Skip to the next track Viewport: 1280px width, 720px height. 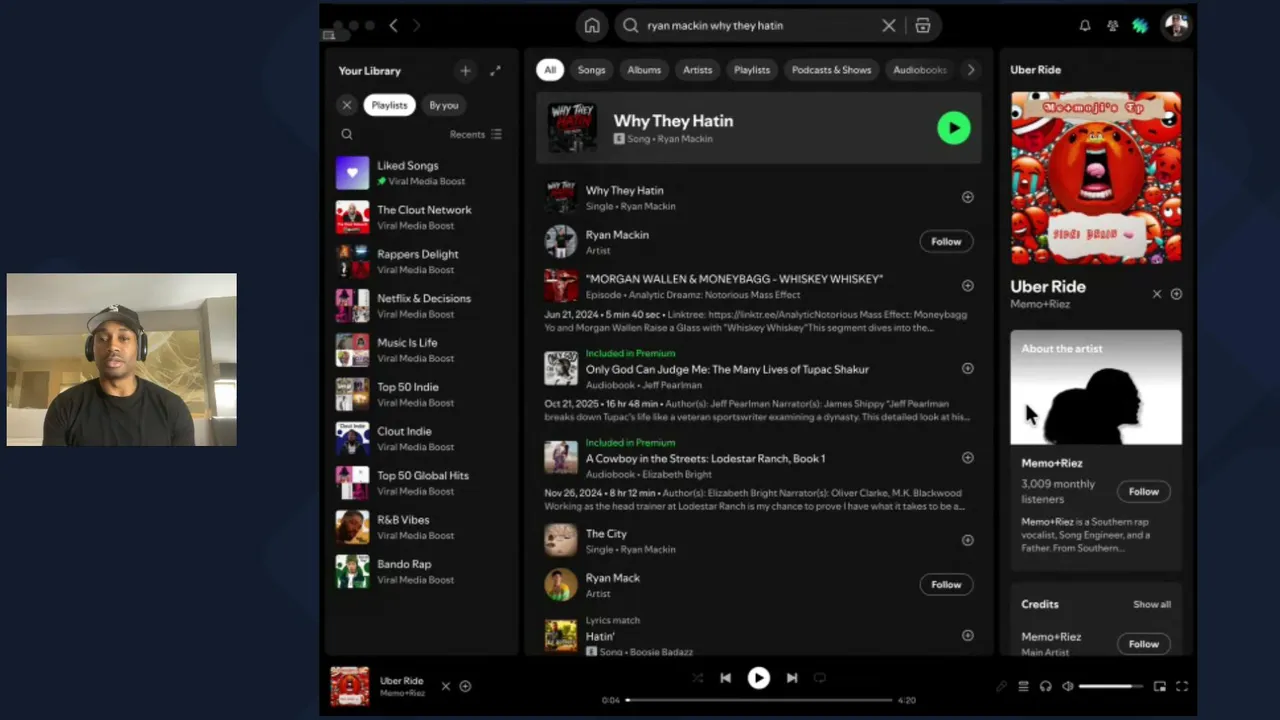(x=792, y=678)
